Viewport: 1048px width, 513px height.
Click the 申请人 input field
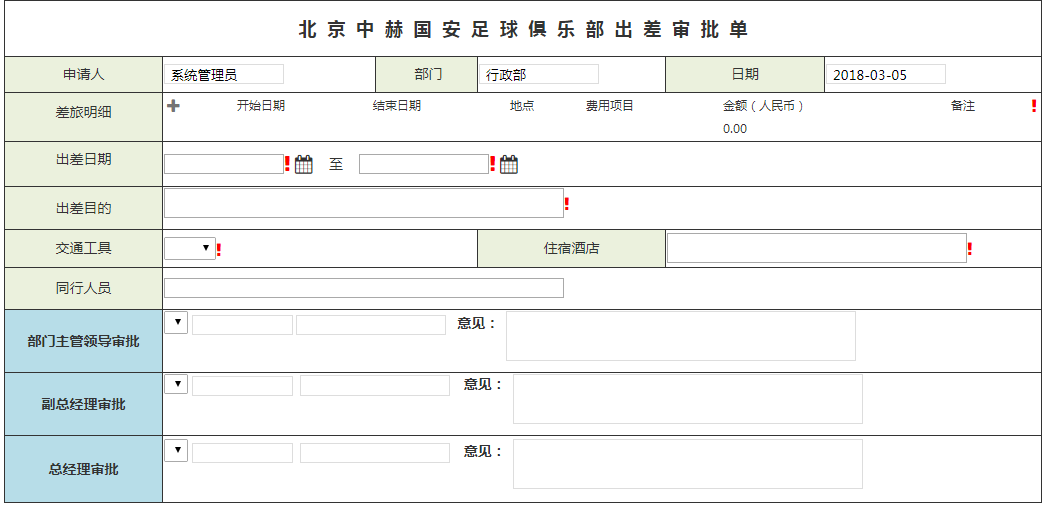pos(224,74)
